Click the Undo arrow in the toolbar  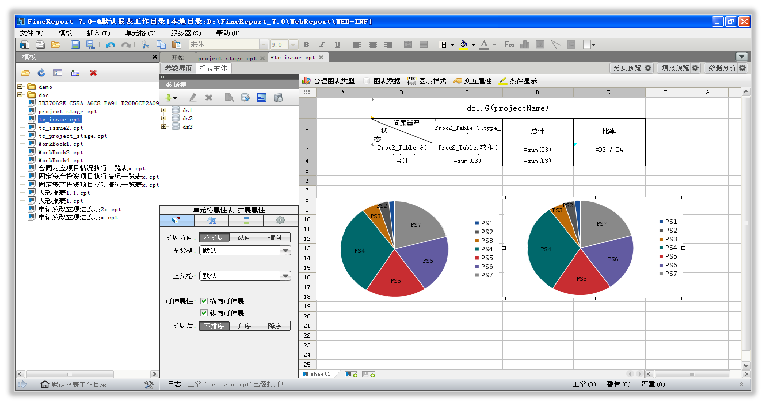tap(108, 45)
